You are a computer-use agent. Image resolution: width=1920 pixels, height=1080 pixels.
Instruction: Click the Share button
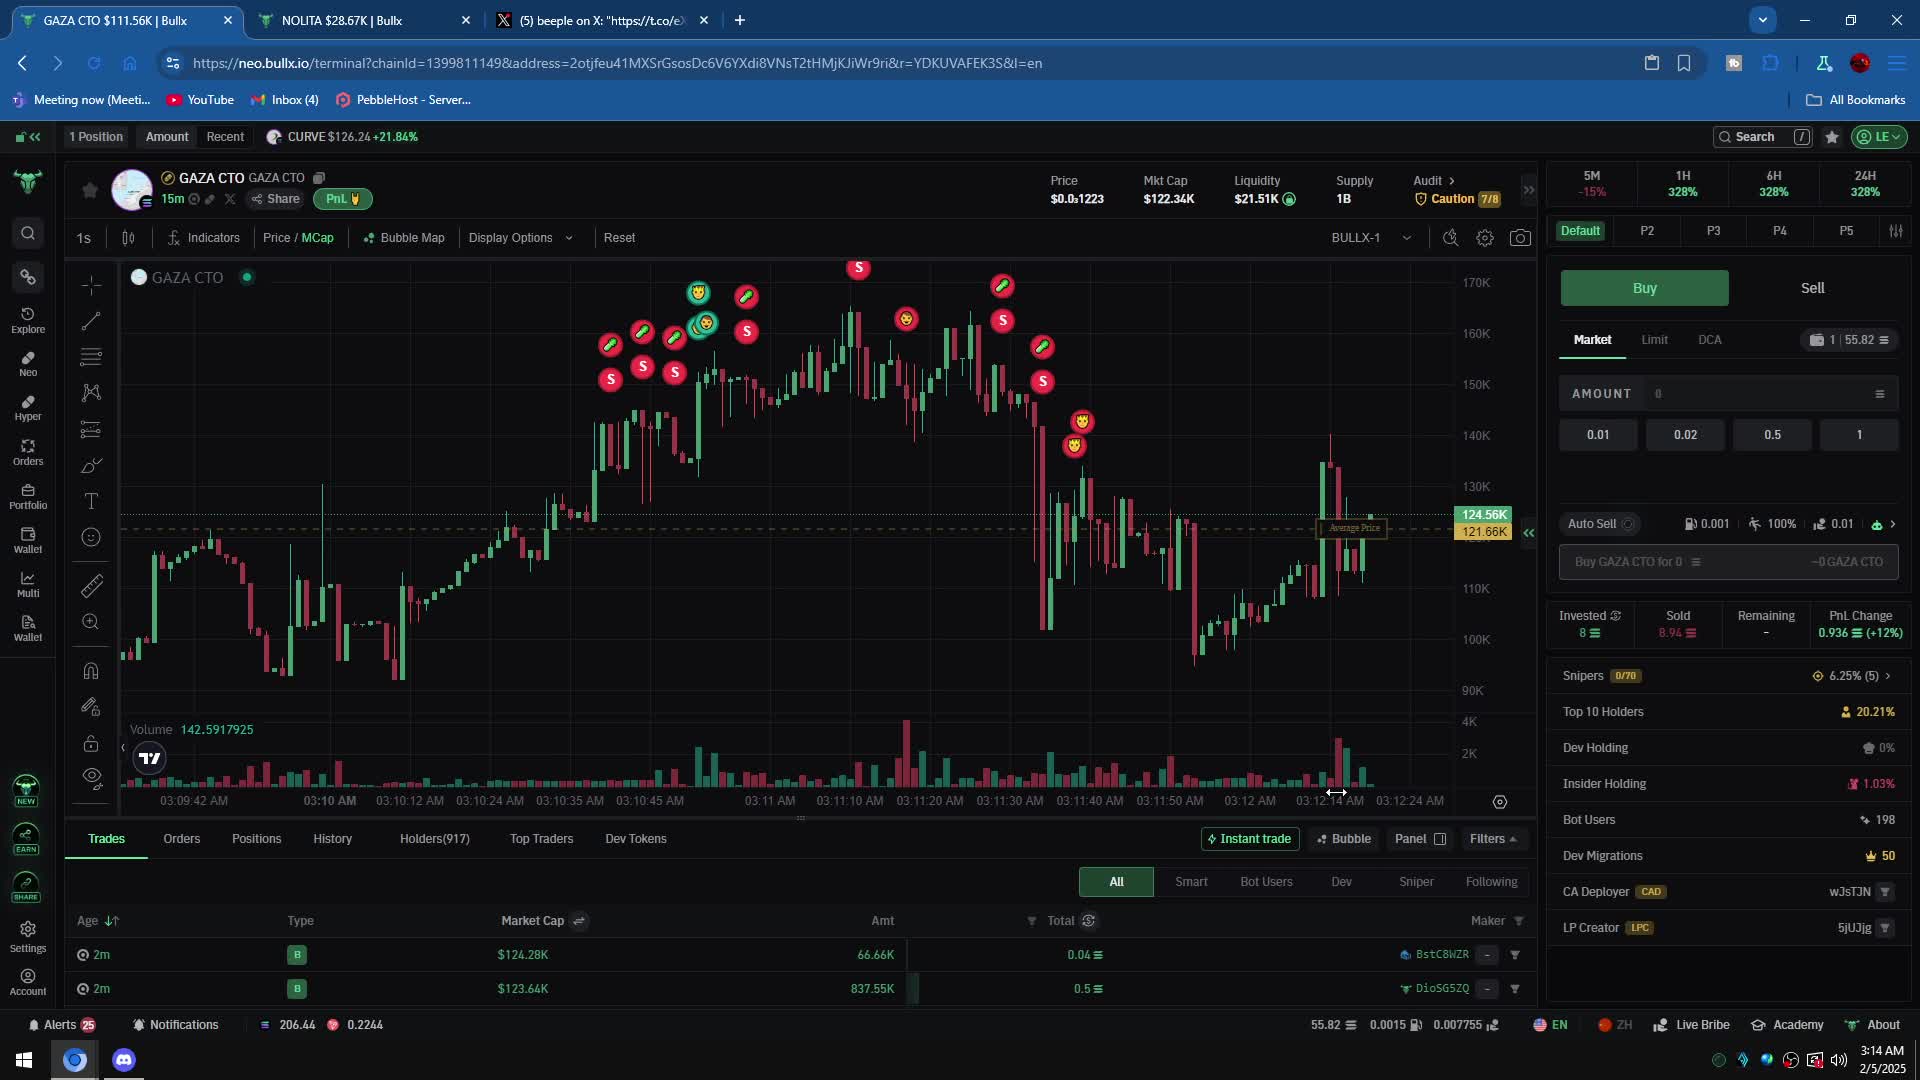tap(276, 199)
